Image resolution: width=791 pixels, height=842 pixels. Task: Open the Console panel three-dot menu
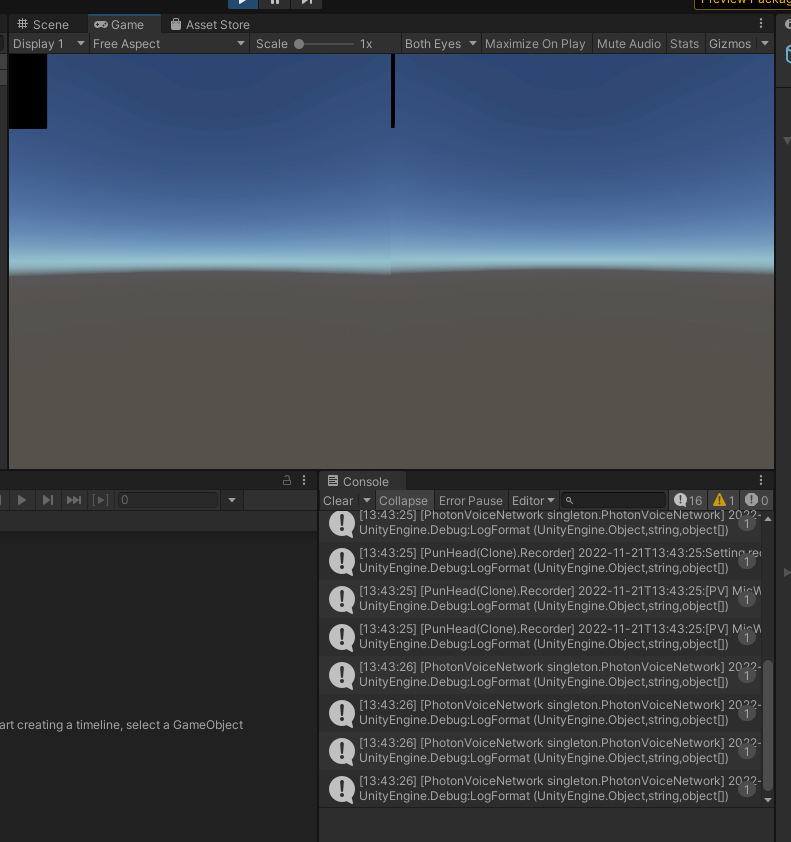coord(761,480)
